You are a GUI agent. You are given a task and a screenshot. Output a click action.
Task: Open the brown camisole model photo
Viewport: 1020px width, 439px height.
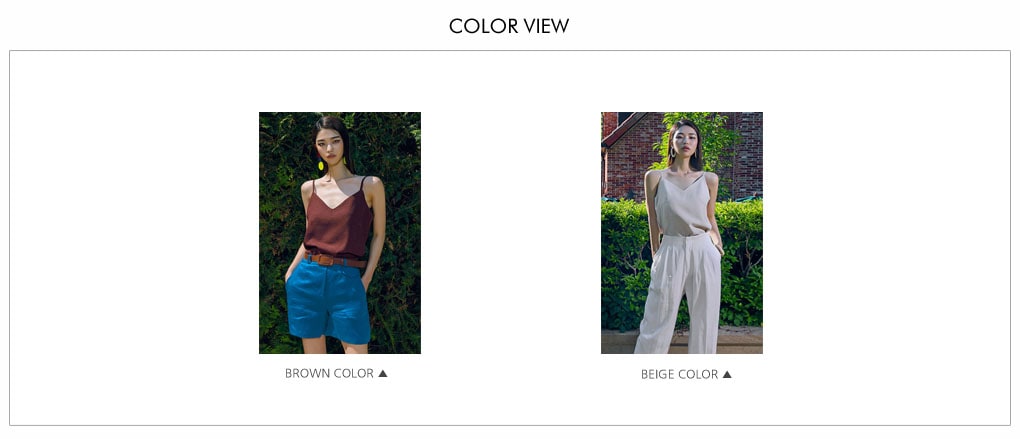click(340, 233)
